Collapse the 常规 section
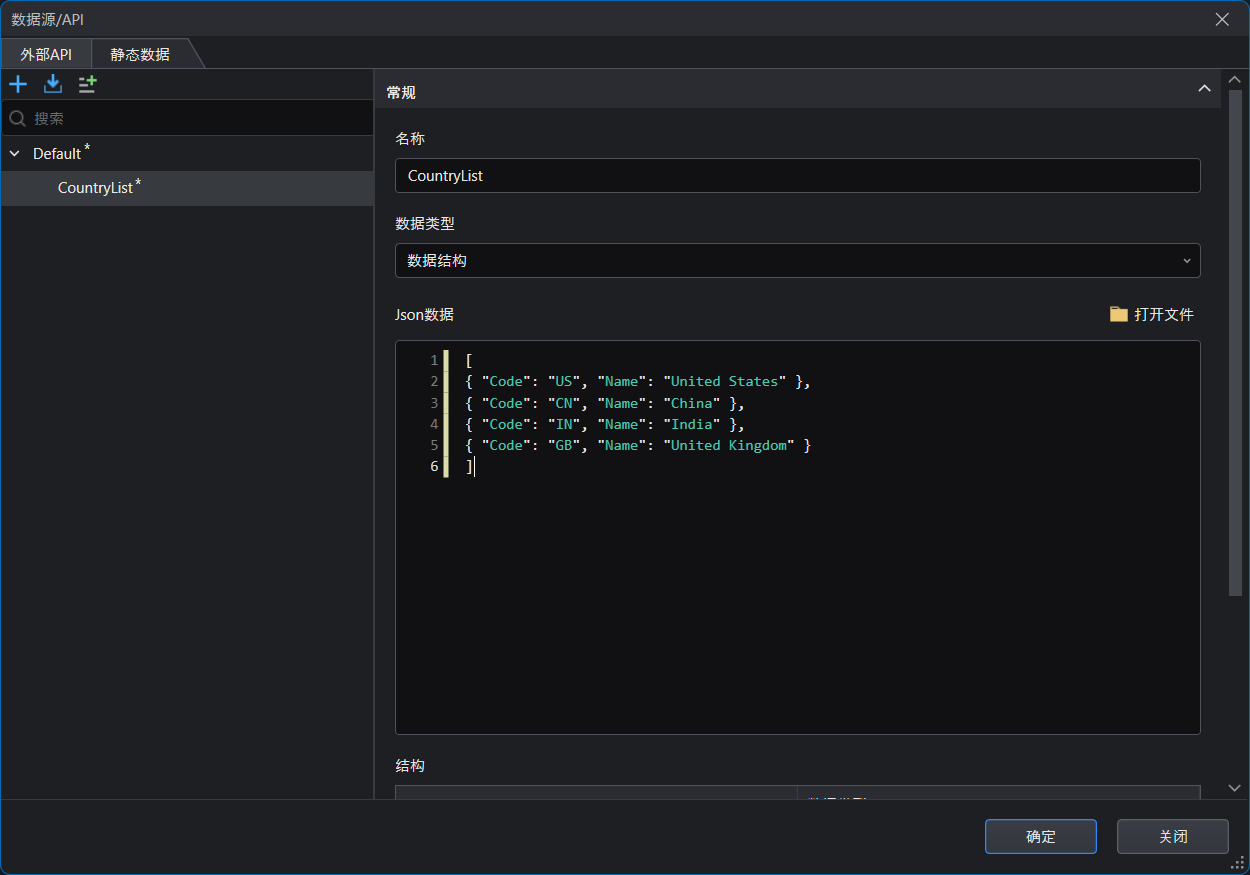Screen dimensions: 1250x875 (x=1204, y=89)
